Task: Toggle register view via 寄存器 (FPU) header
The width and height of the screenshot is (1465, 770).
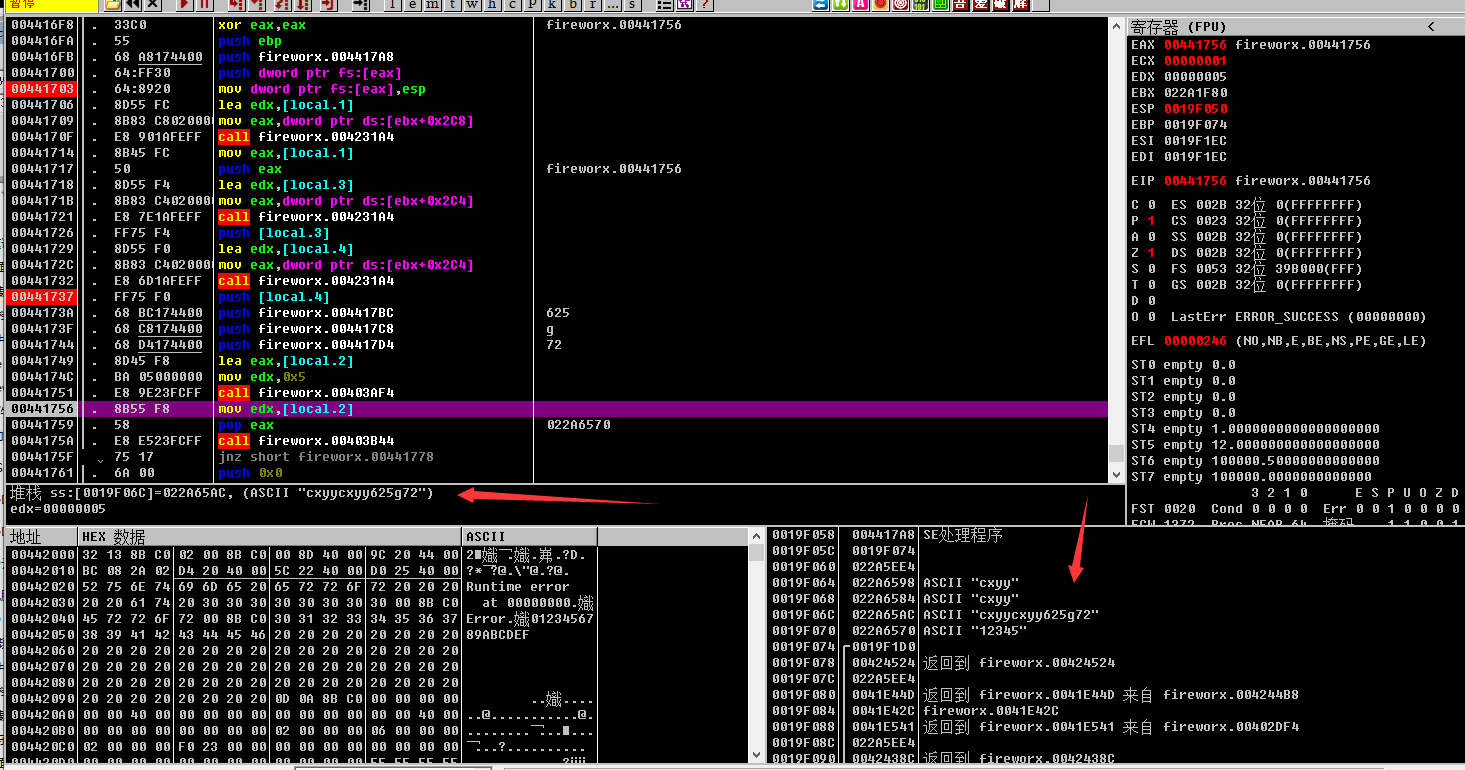Action: (x=1178, y=27)
